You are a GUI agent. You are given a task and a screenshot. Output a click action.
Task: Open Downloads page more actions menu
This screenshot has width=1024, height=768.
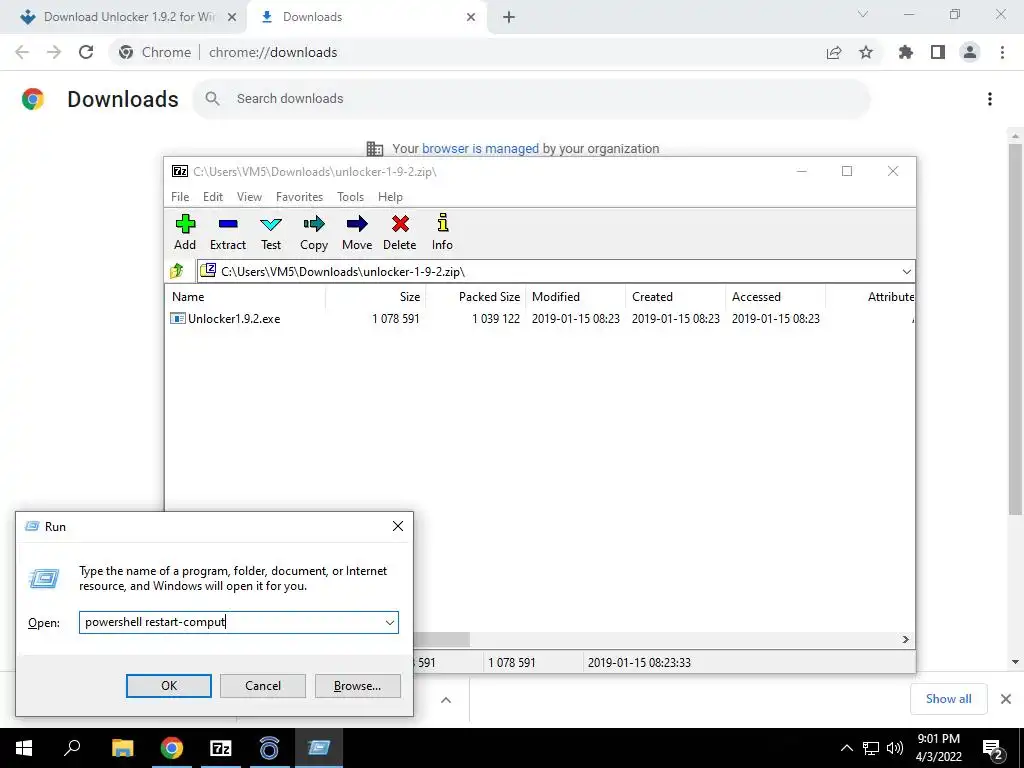pos(990,99)
